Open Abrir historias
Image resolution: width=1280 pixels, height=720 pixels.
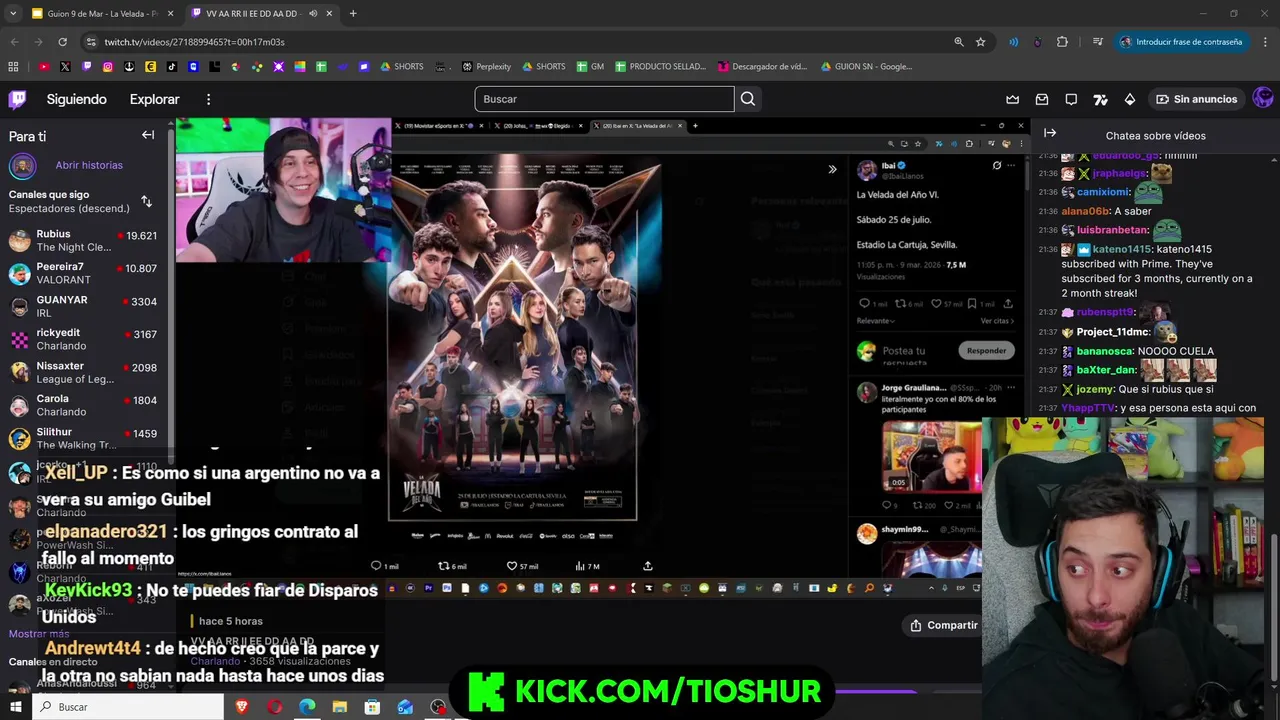89,165
